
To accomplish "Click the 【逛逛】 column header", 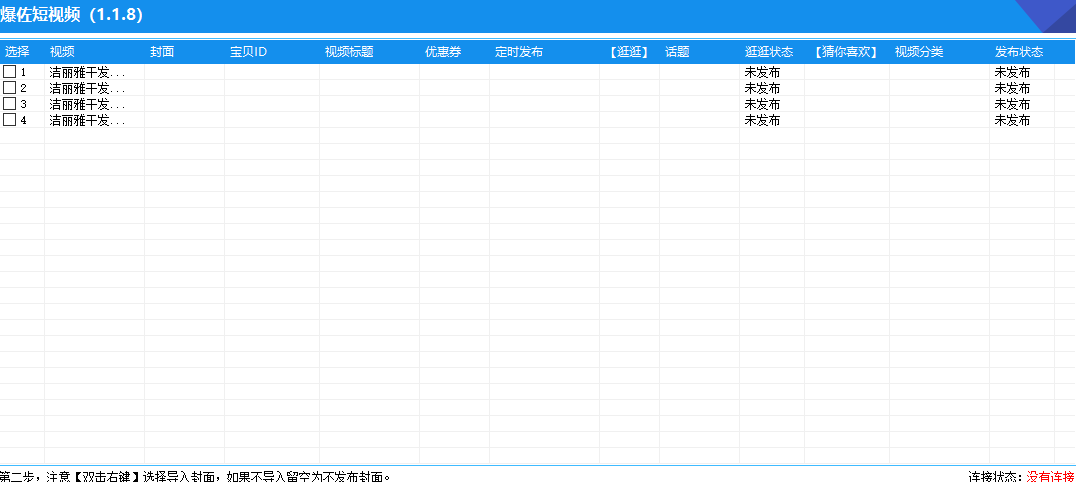I will tap(629, 52).
